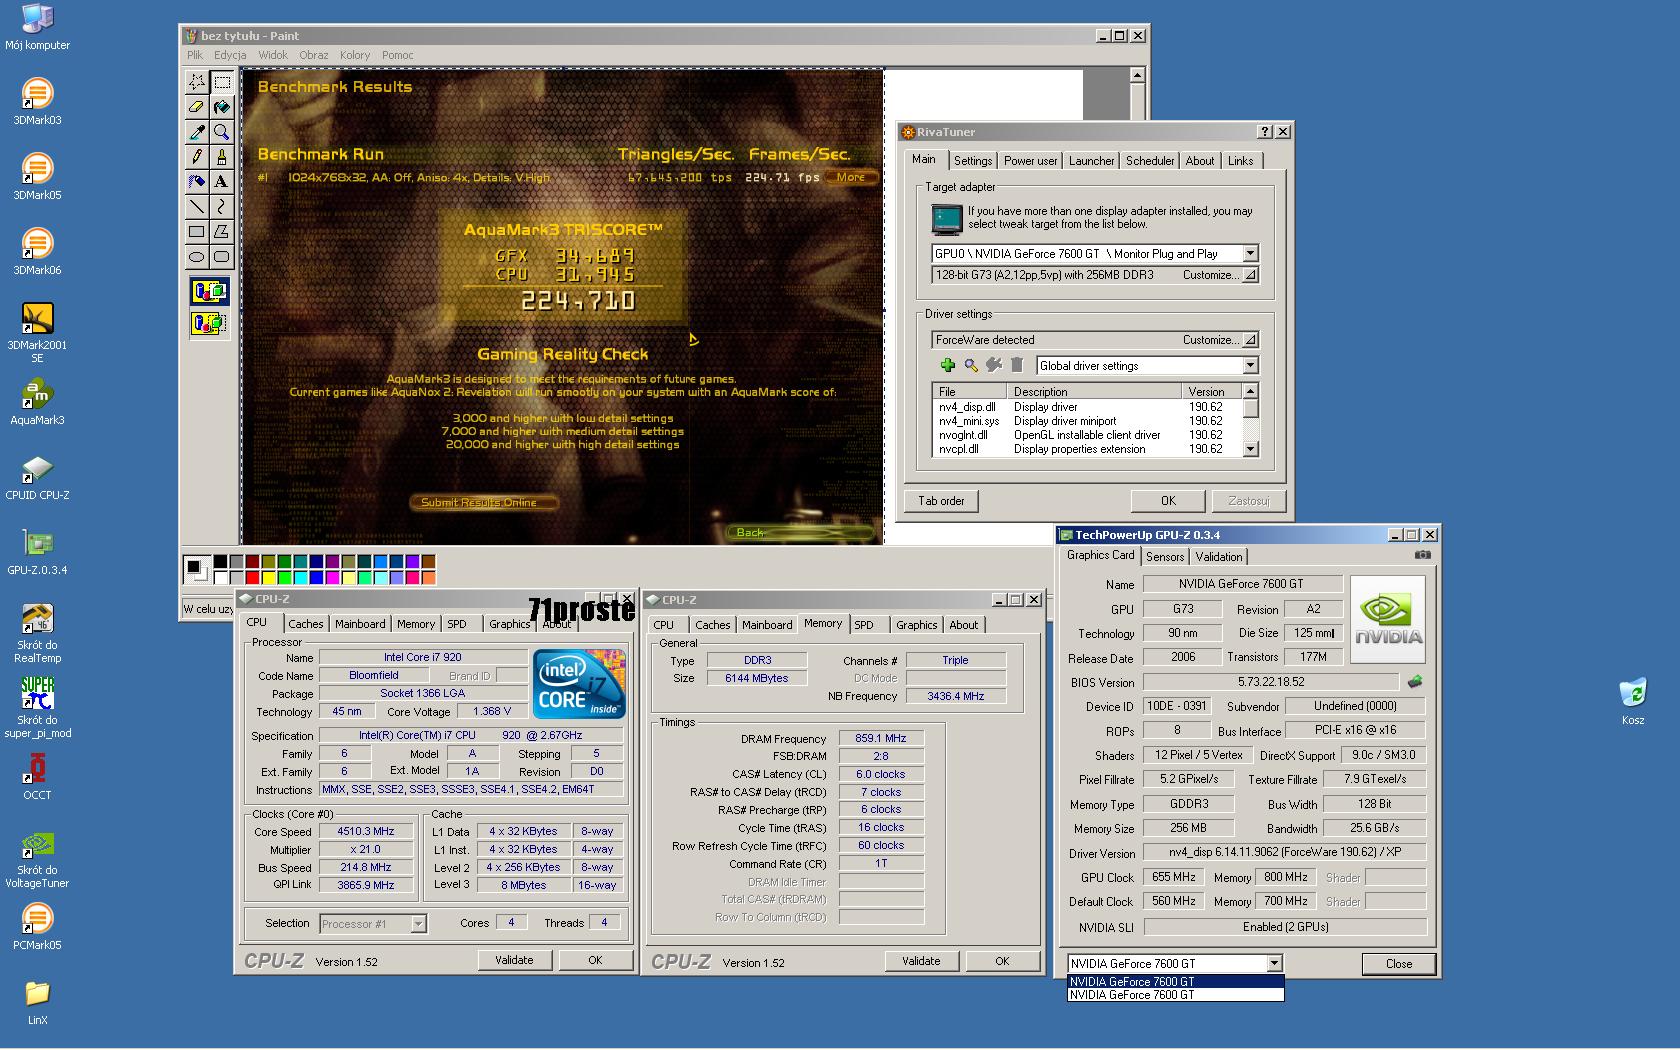Select the straight Line tool in Paint
The height and width of the screenshot is (1050, 1680).
point(197,207)
